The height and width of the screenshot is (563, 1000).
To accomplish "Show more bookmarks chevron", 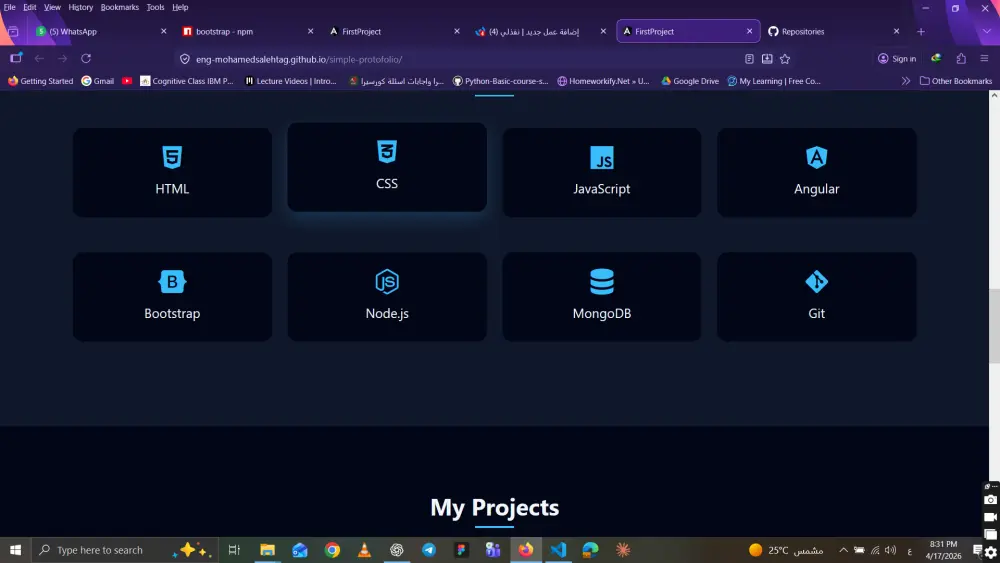I will pyautogui.click(x=906, y=81).
